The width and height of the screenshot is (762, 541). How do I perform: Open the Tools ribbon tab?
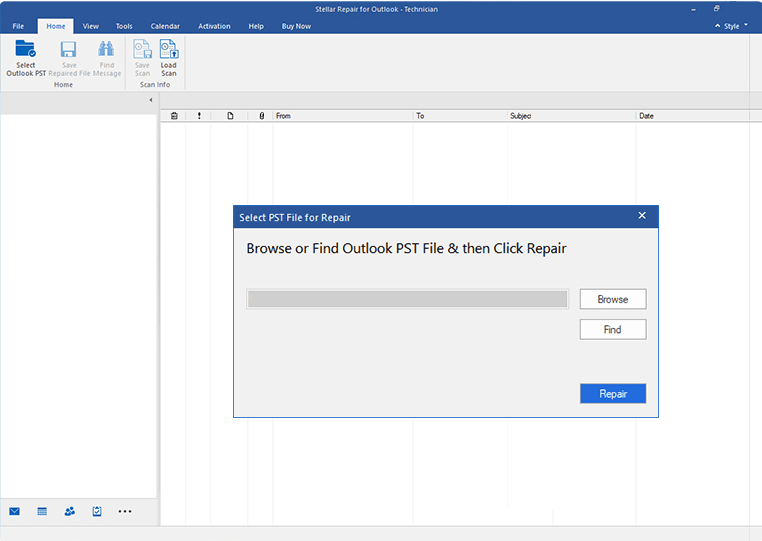tap(124, 26)
